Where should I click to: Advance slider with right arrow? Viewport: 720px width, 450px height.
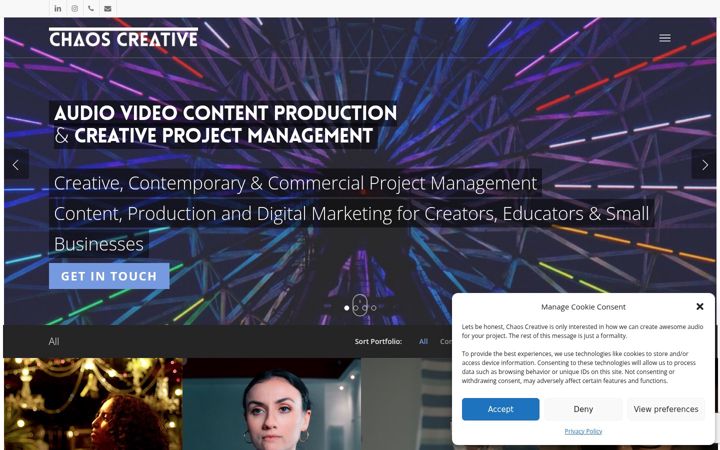point(704,164)
